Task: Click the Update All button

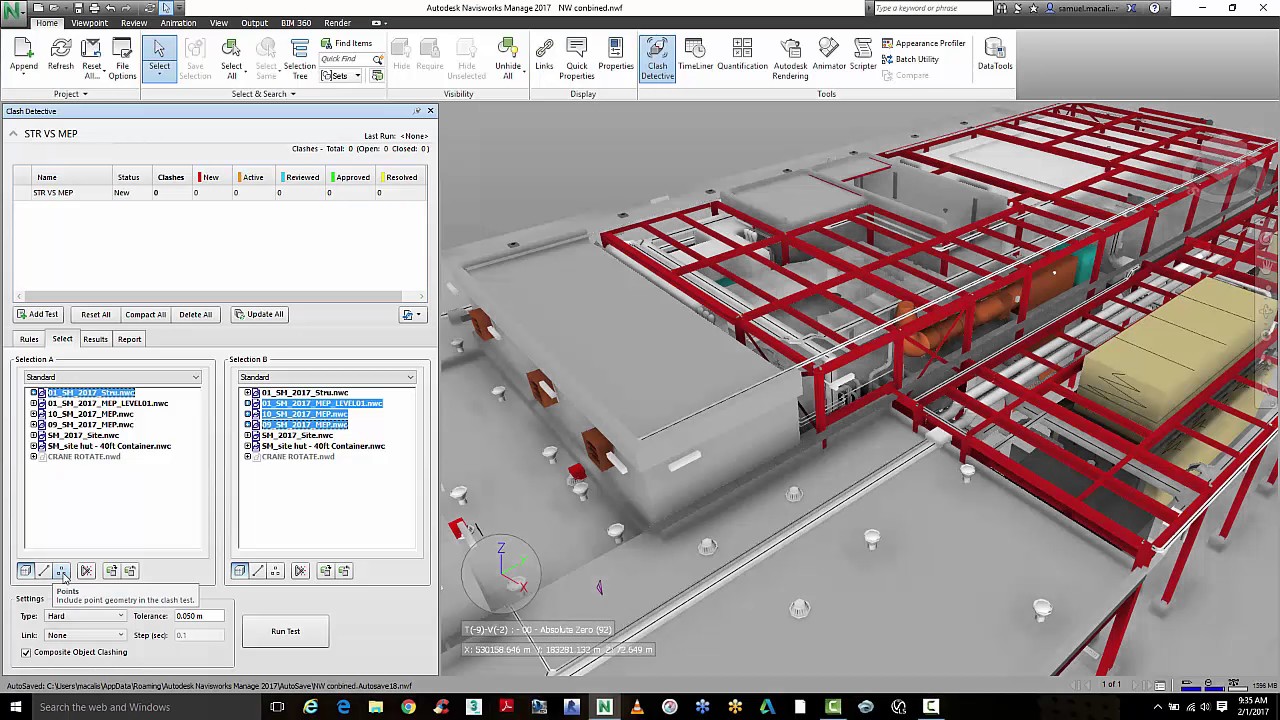Action: pyautogui.click(x=260, y=314)
